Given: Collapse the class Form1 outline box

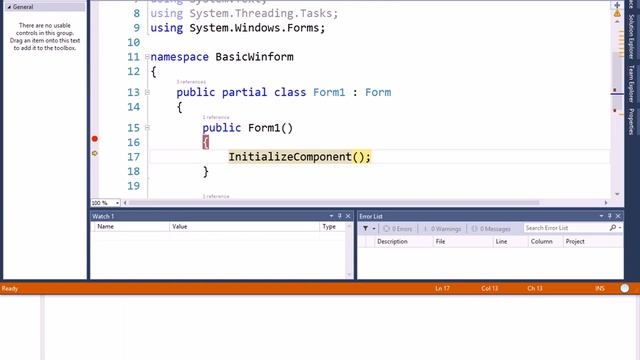Looking at the screenshot, I should (x=147, y=92).
